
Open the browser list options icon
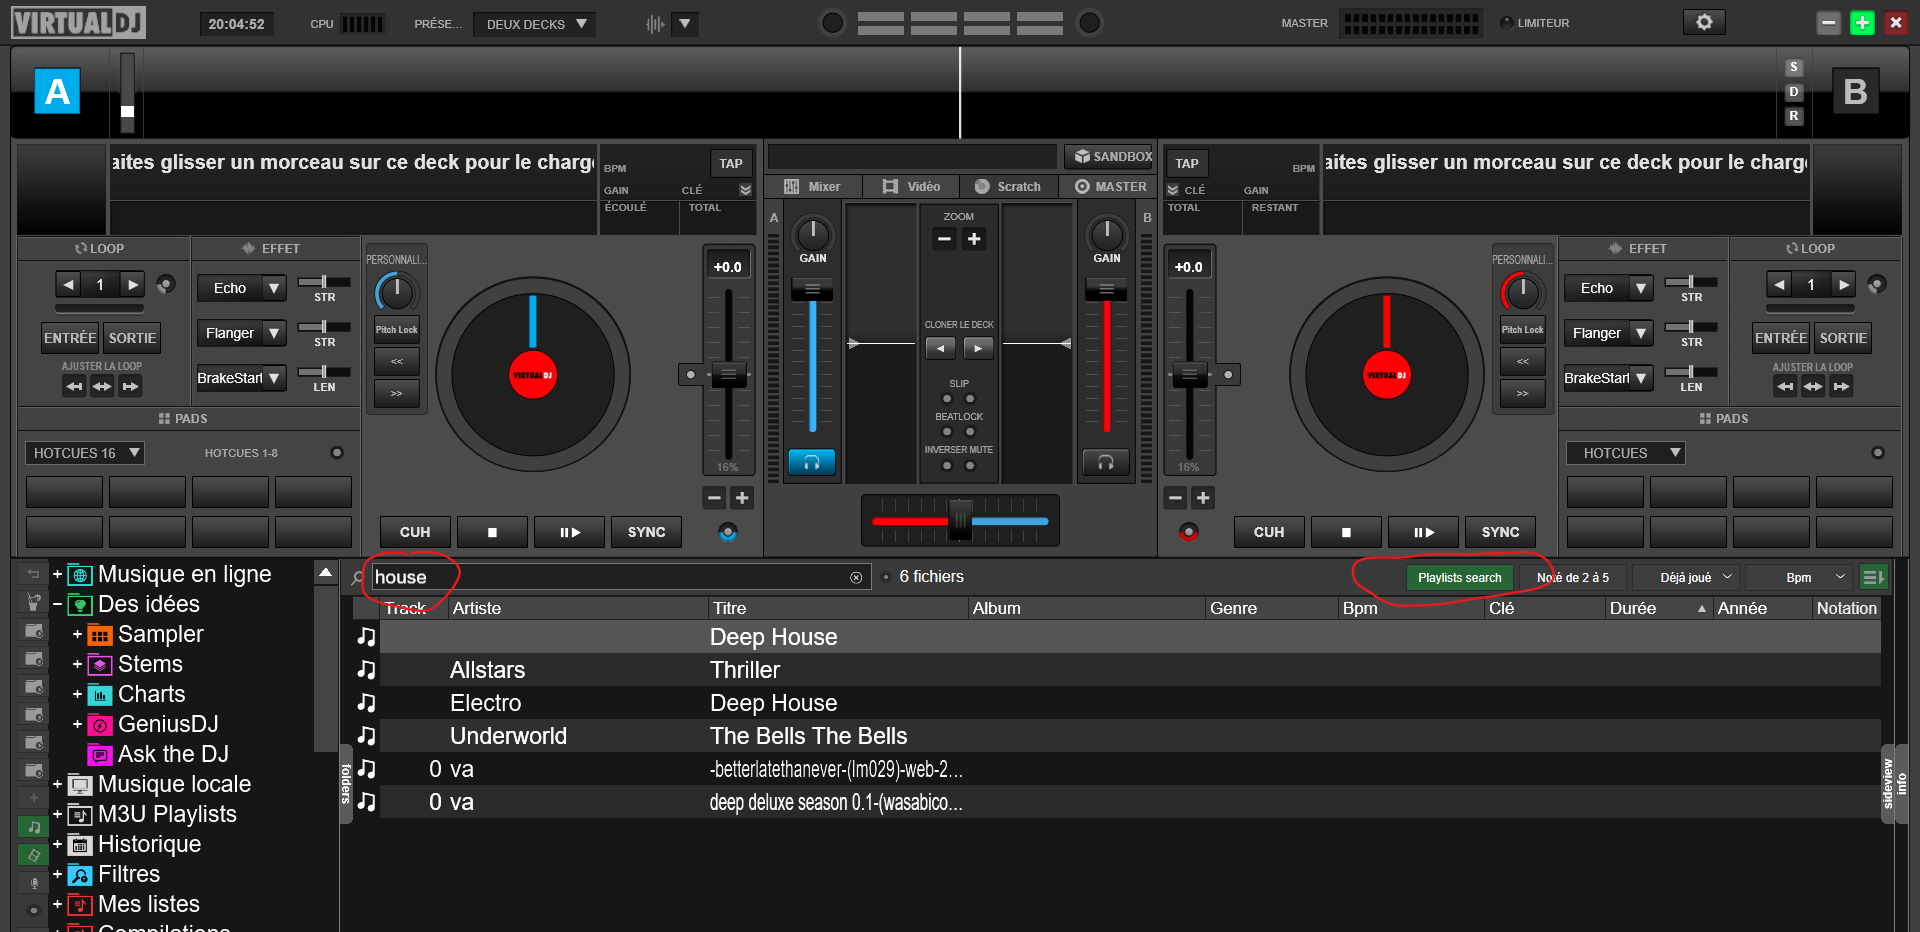[x=1872, y=577]
